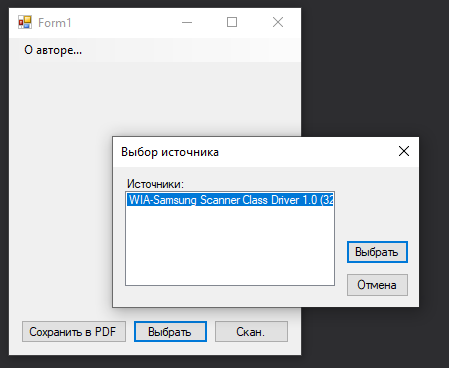Click Выбрать button on the main form
The image size is (449, 368).
(170, 332)
